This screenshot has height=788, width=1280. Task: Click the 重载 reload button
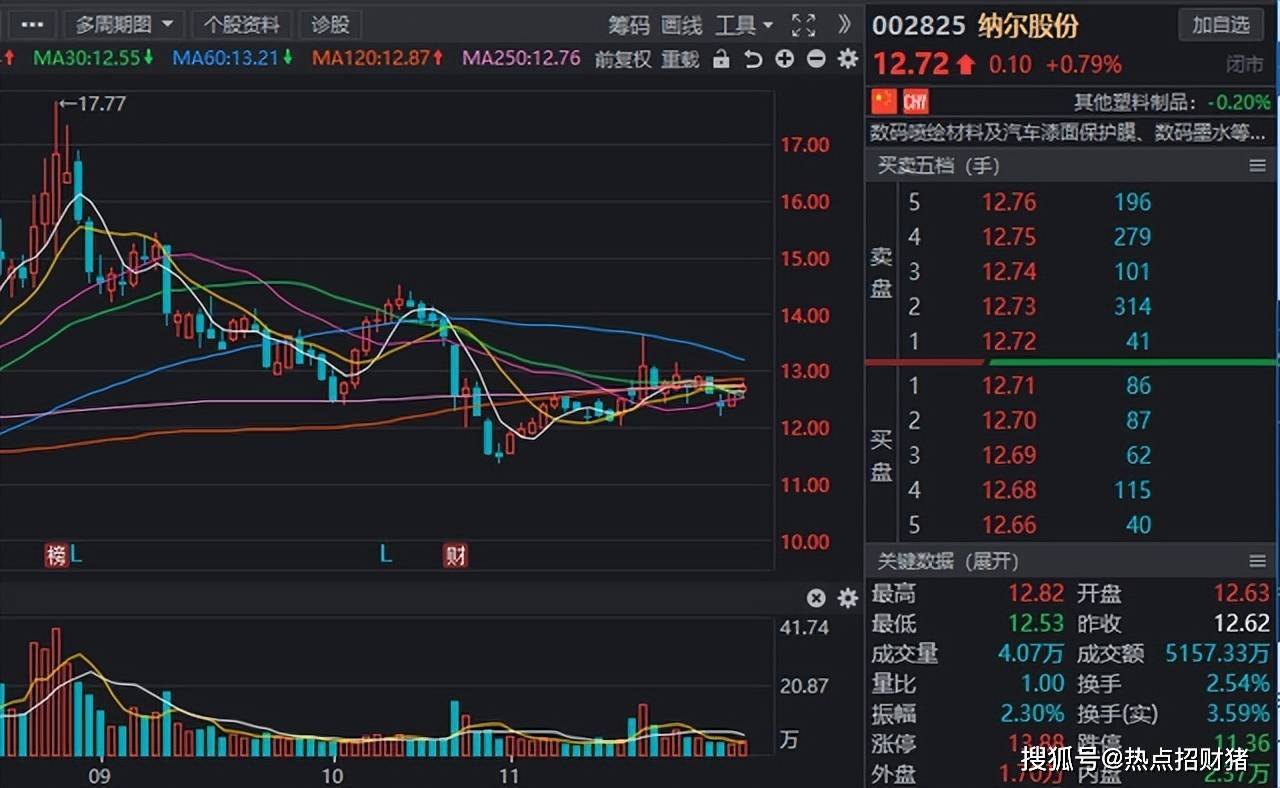(x=680, y=59)
